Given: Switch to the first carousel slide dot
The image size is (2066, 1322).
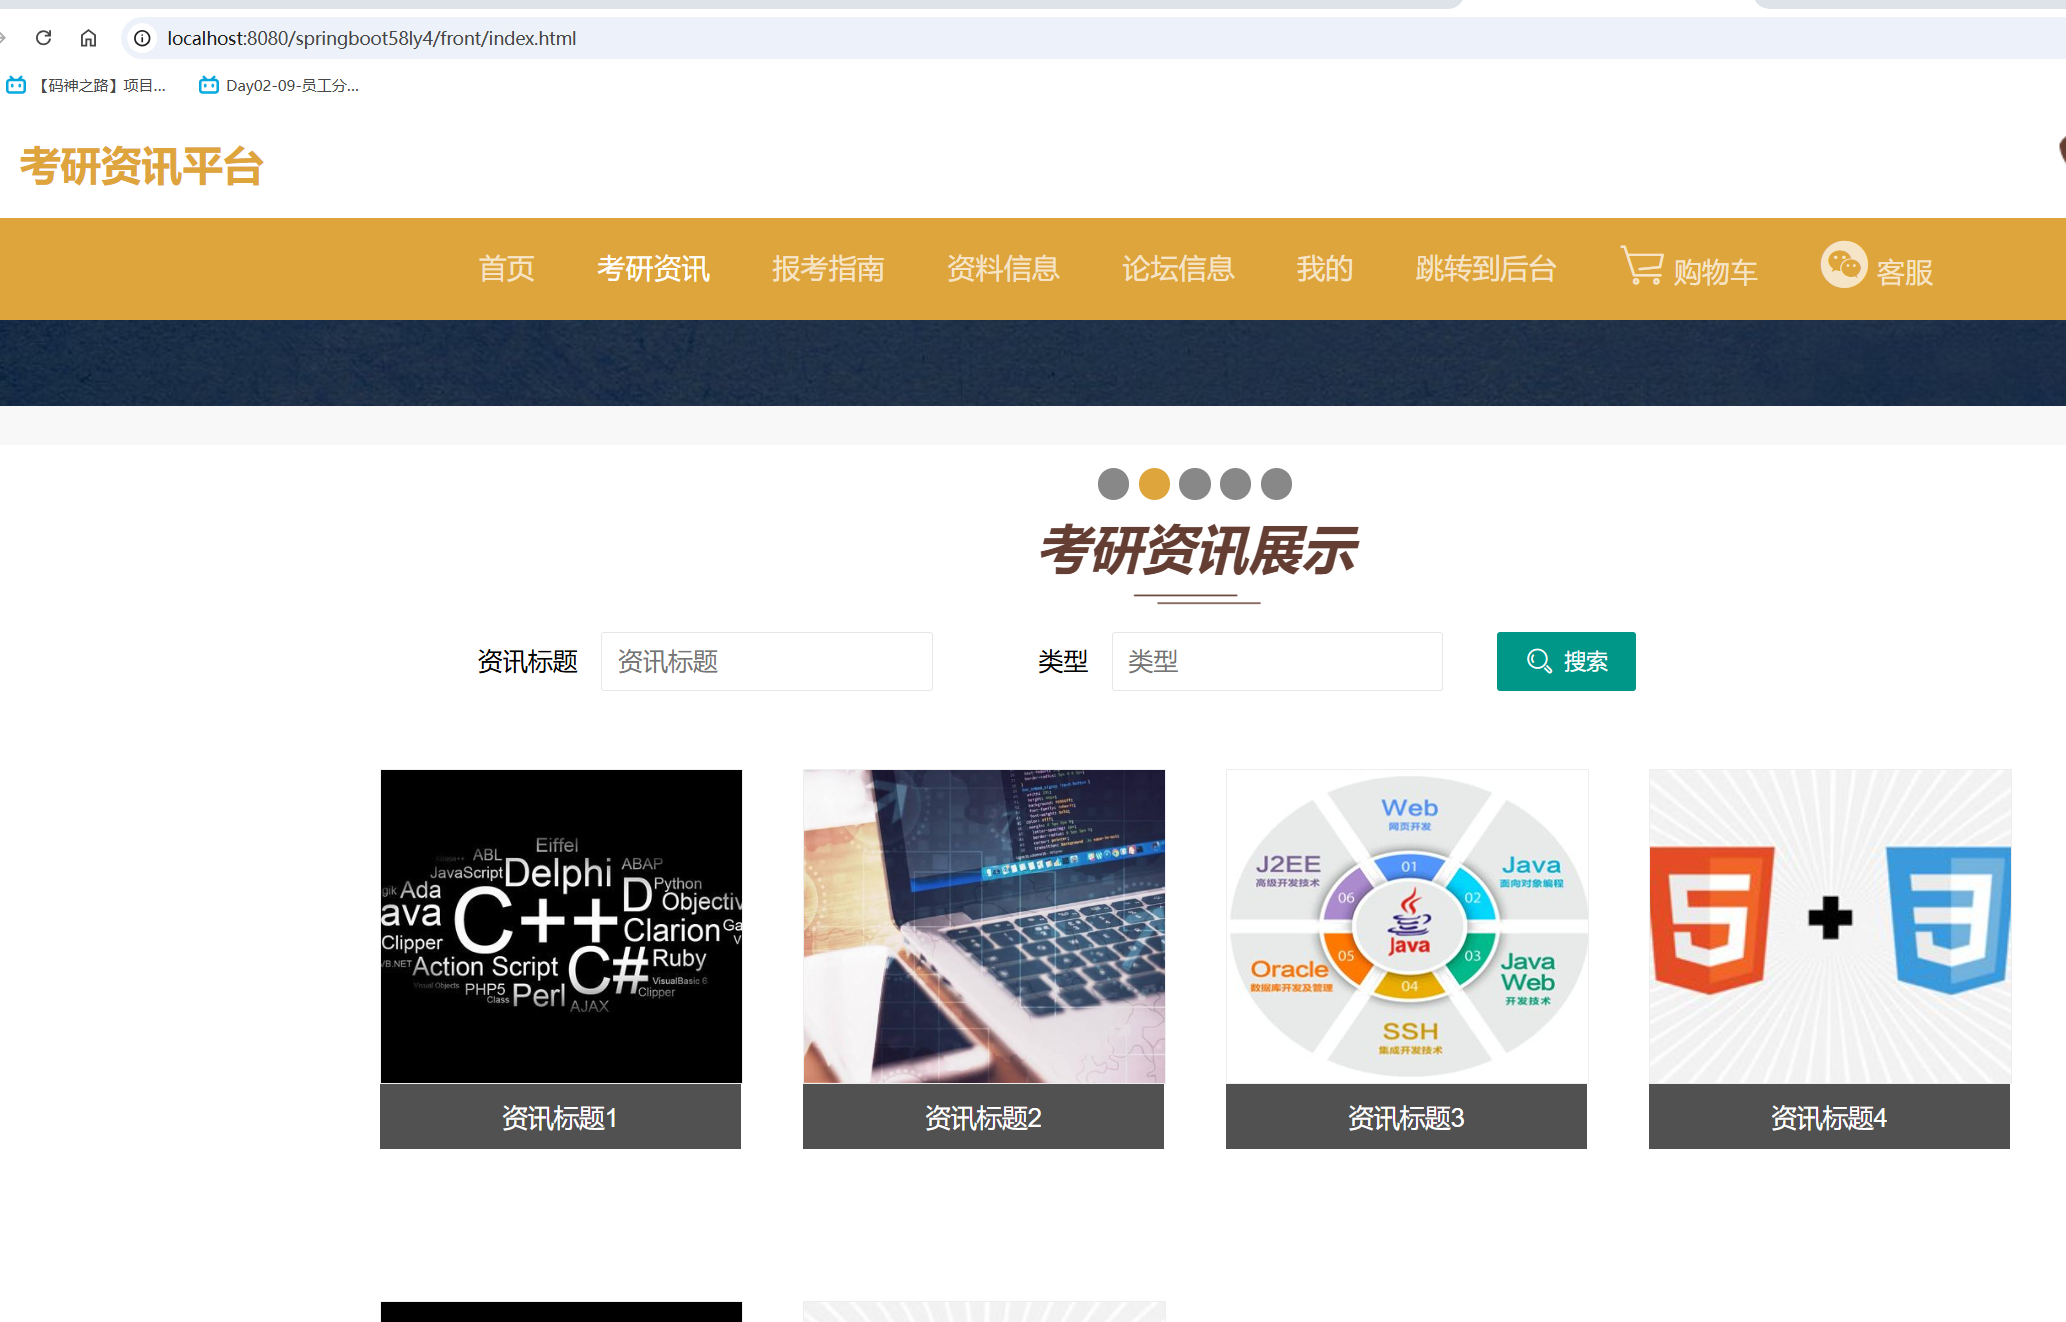Looking at the screenshot, I should tap(1114, 483).
